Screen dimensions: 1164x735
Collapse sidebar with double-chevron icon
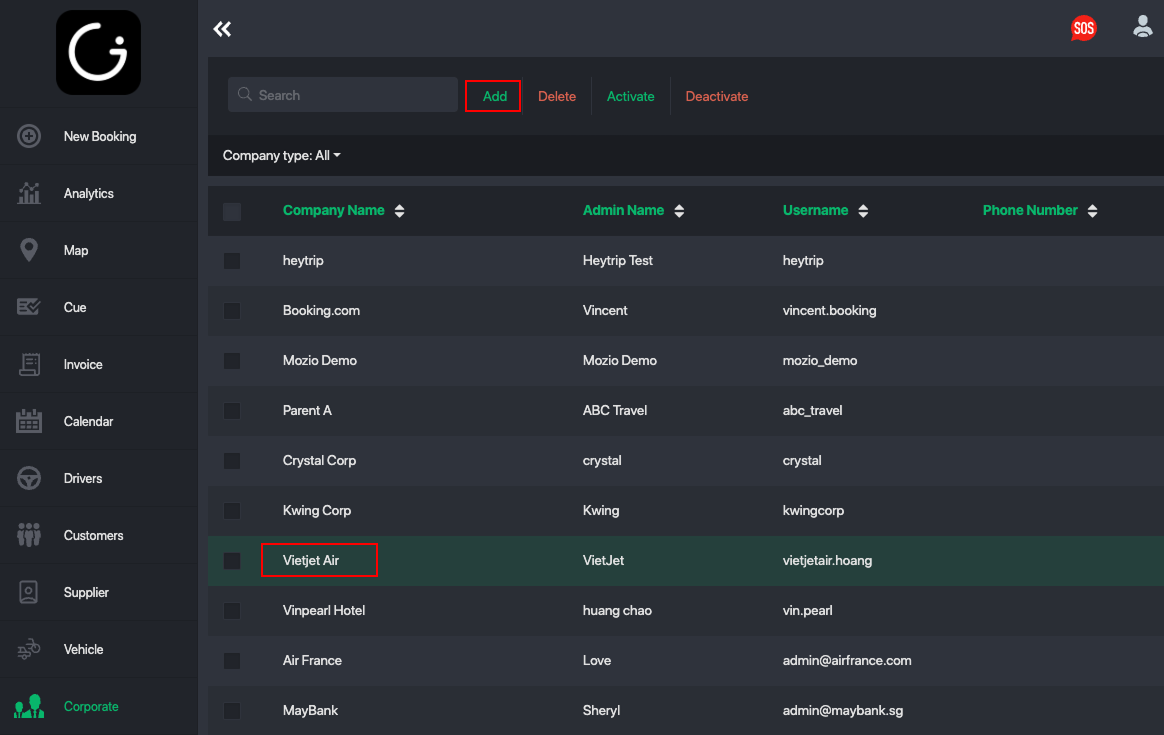click(x=222, y=29)
